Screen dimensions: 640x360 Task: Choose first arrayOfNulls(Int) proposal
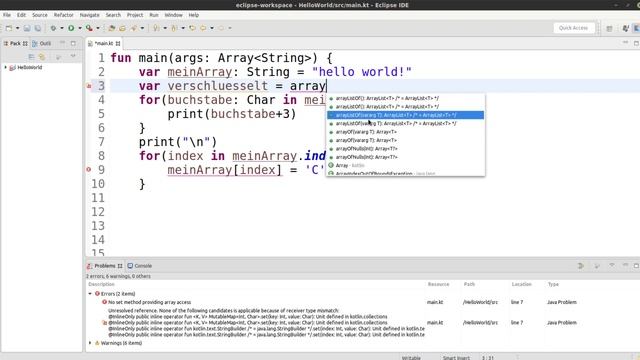pyautogui.click(x=406, y=149)
